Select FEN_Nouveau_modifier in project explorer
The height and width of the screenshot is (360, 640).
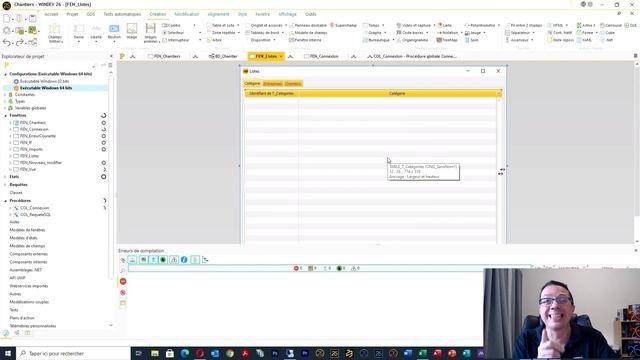coord(41,162)
